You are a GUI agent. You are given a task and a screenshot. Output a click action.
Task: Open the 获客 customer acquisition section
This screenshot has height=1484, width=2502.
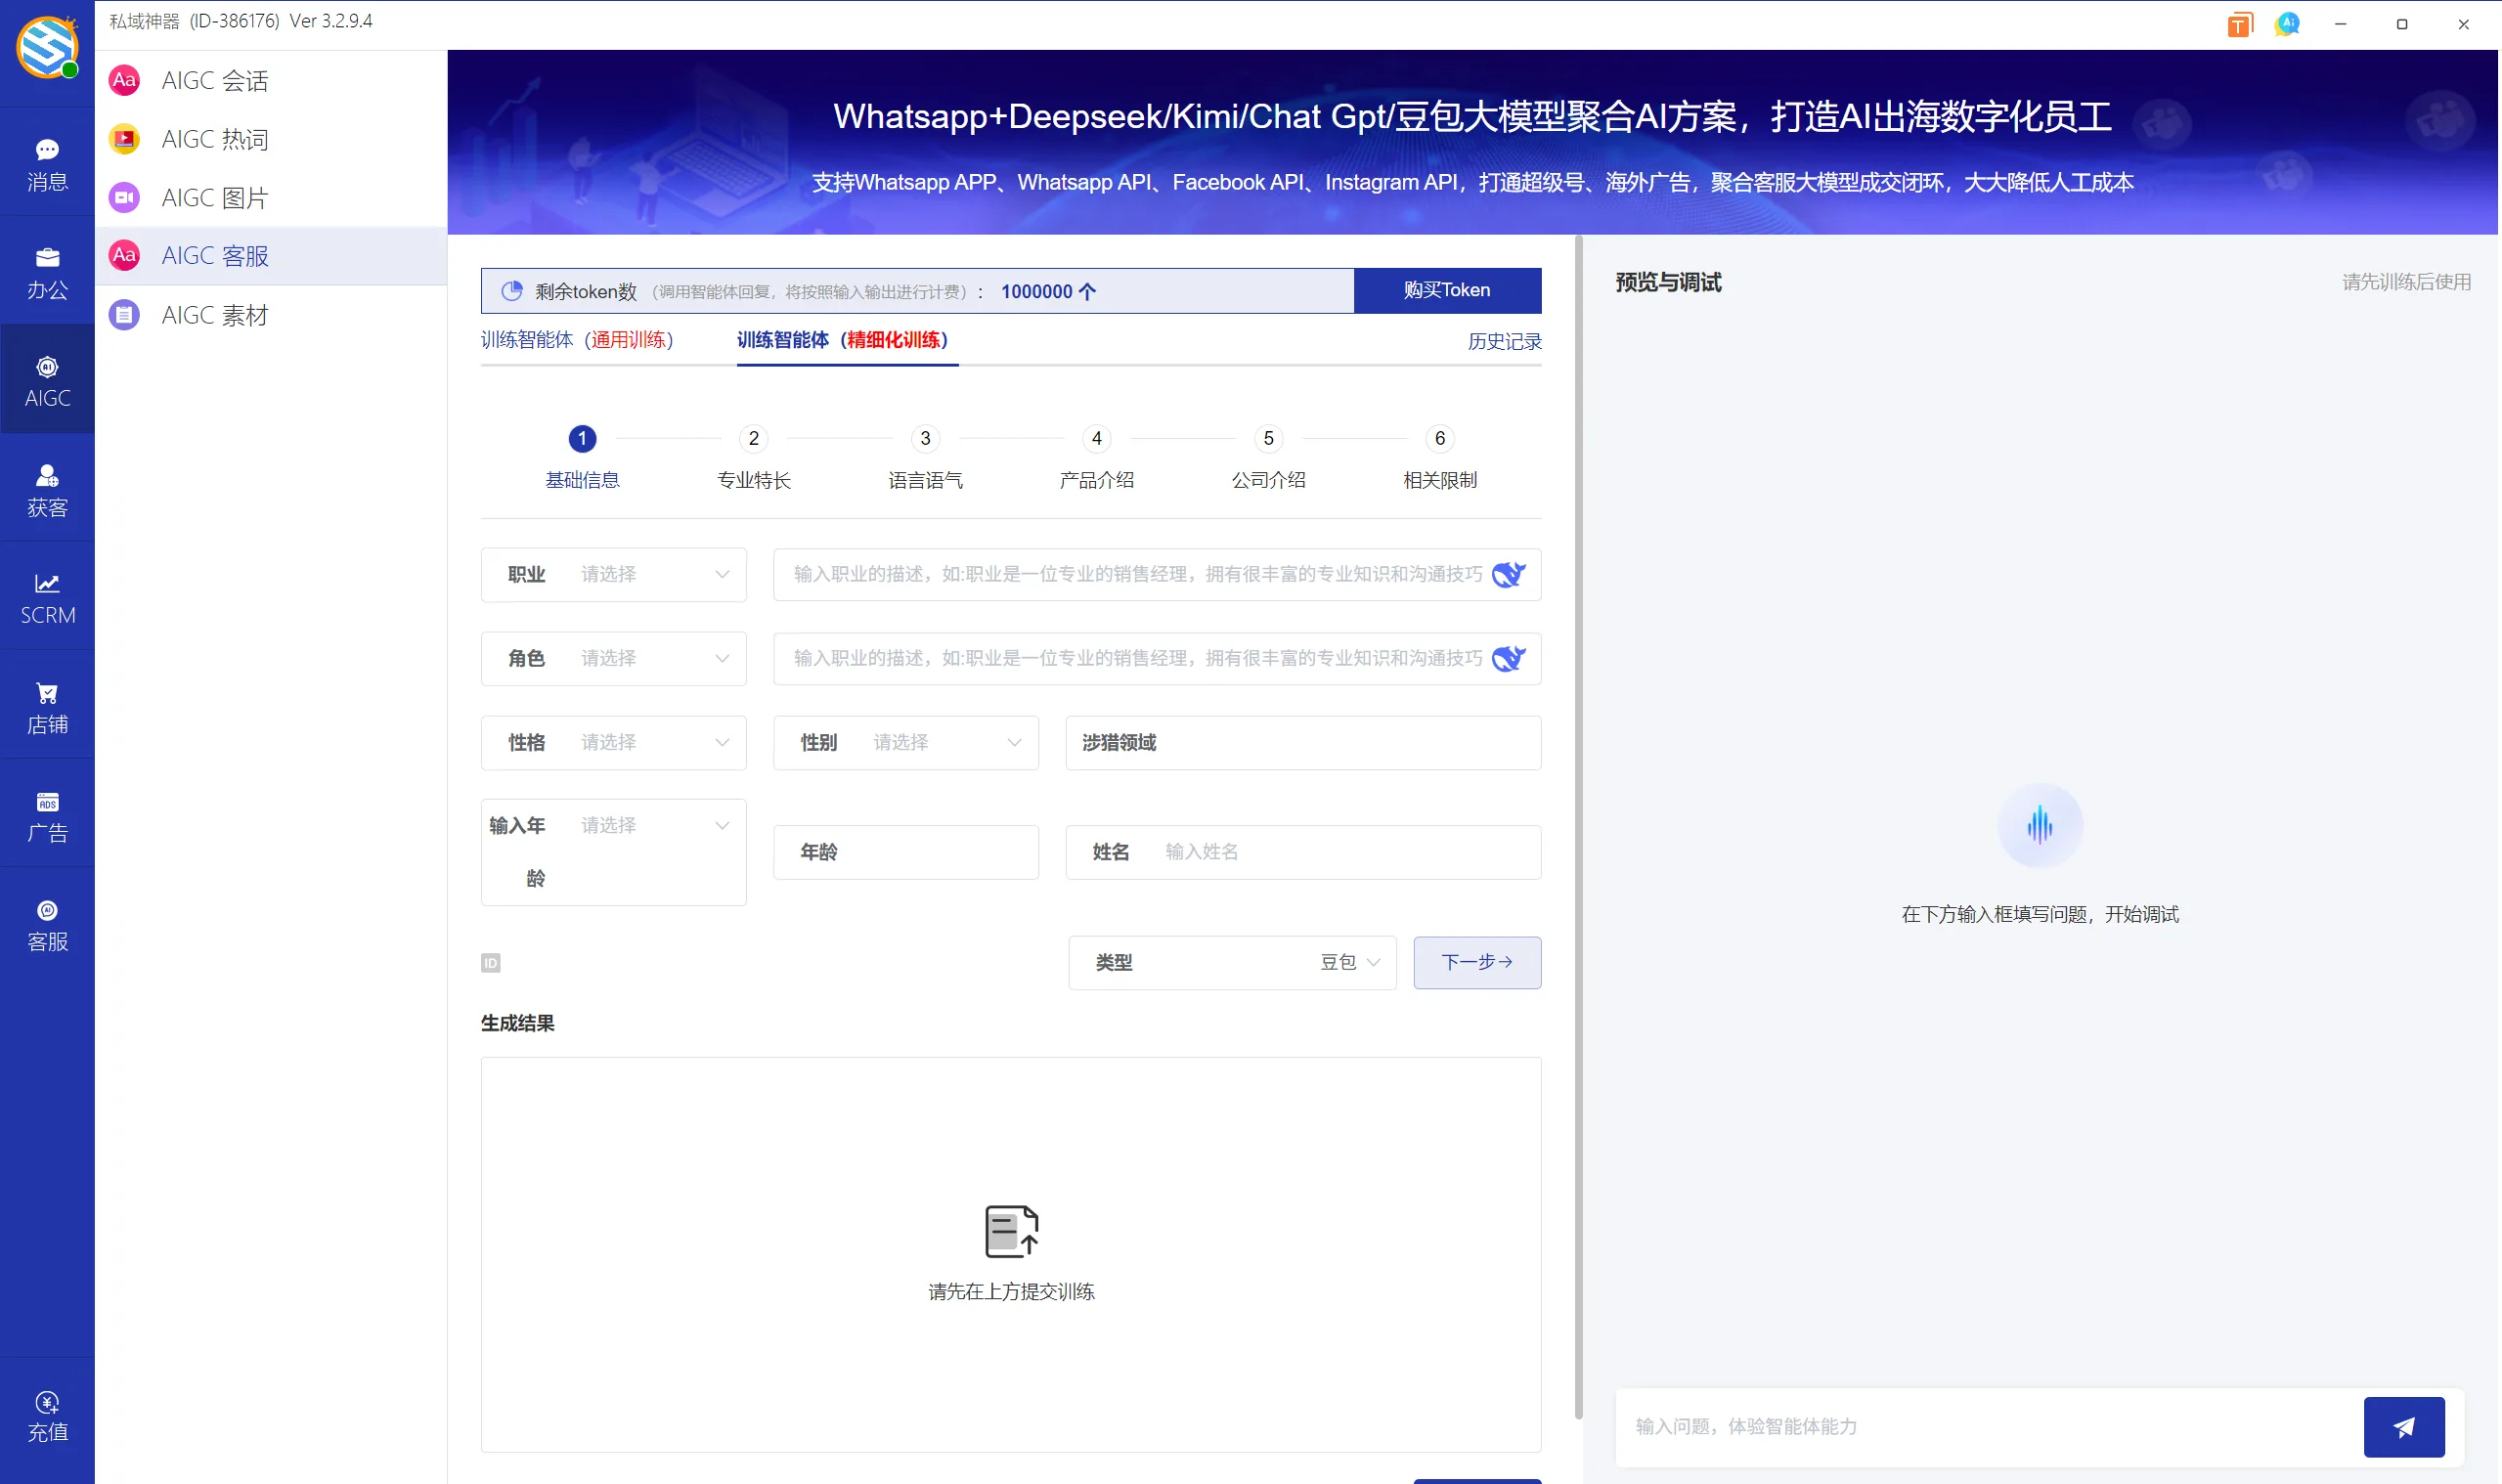pos(47,489)
